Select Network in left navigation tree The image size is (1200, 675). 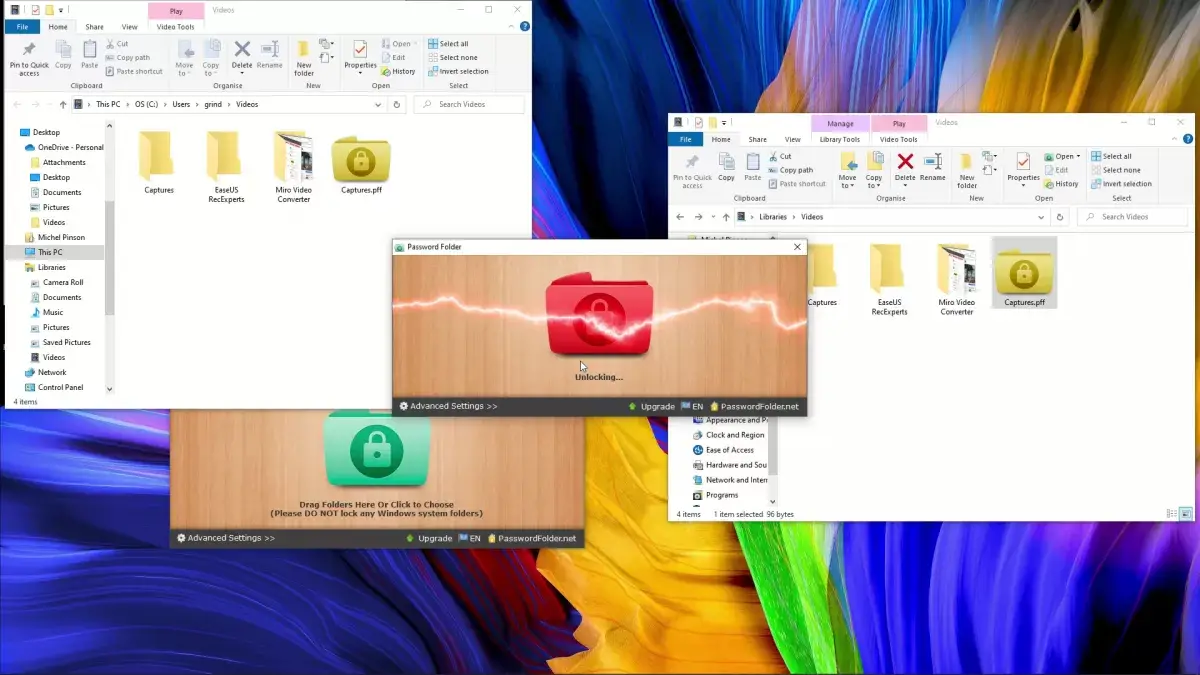coord(45,372)
